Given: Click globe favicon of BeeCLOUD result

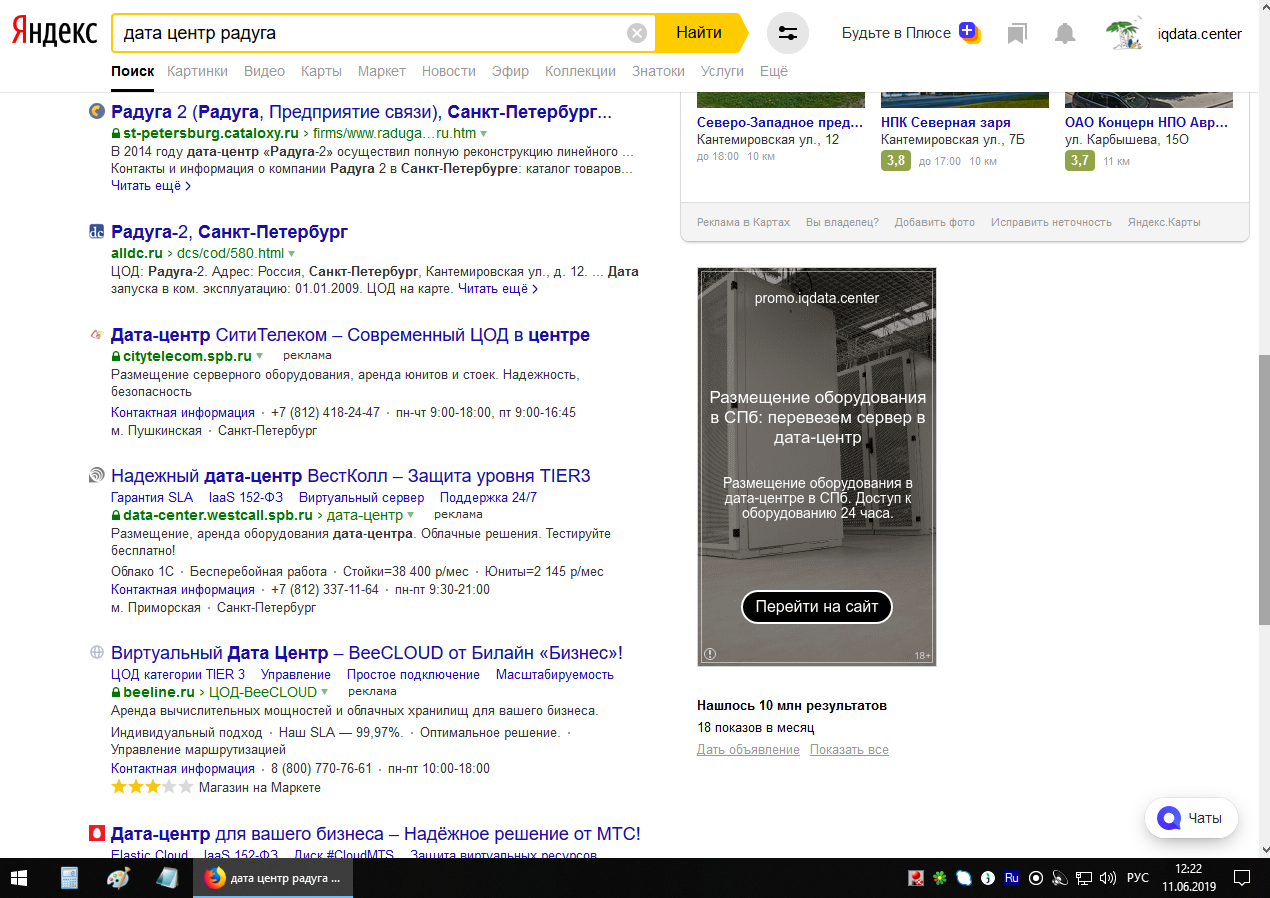Looking at the screenshot, I should 97,653.
